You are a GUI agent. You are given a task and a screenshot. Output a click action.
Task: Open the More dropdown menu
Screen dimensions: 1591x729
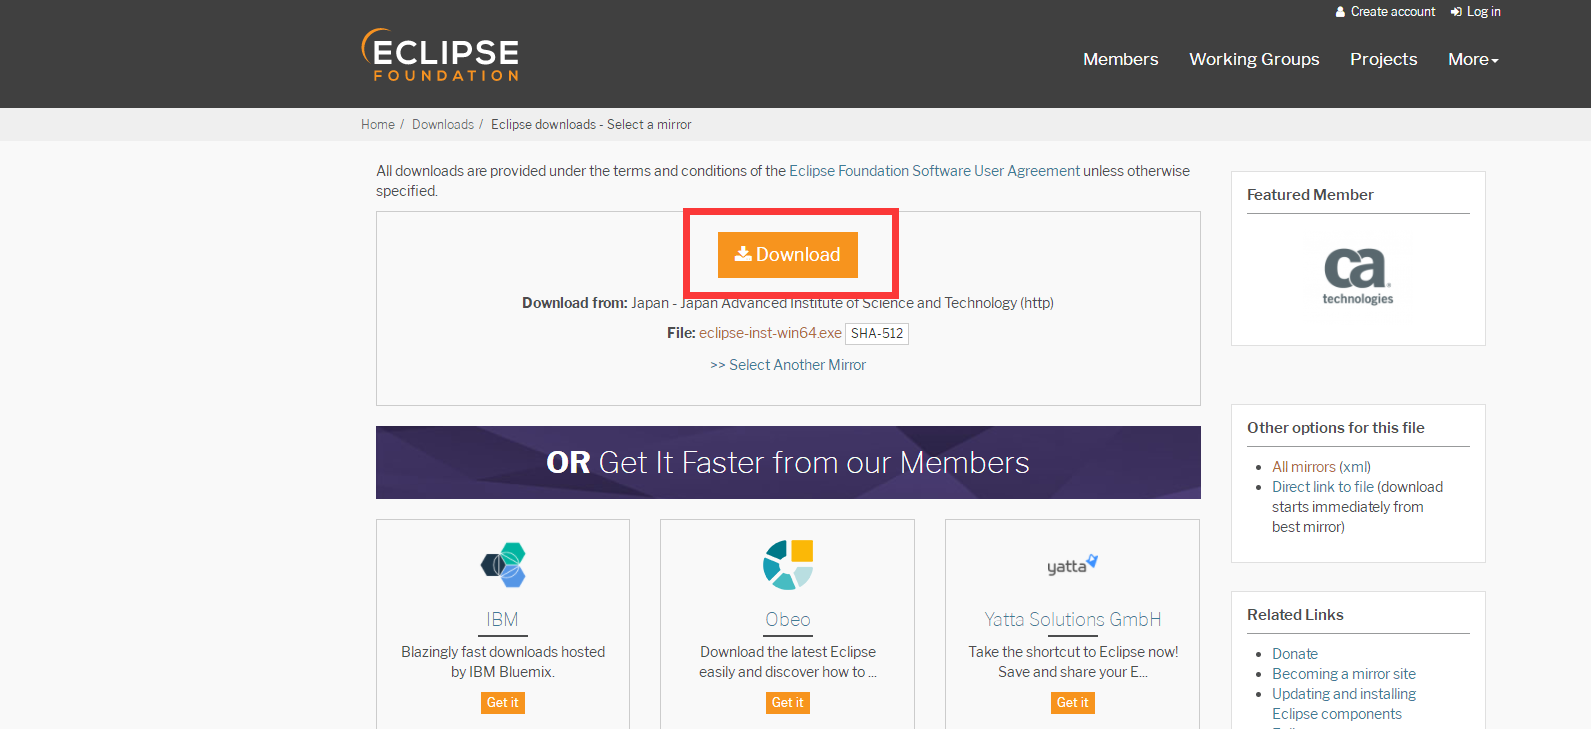(x=1473, y=59)
